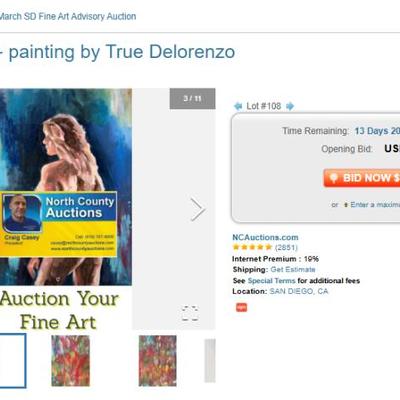
Task: Open the NCAuctions.com seller link
Action: pyautogui.click(x=265, y=237)
